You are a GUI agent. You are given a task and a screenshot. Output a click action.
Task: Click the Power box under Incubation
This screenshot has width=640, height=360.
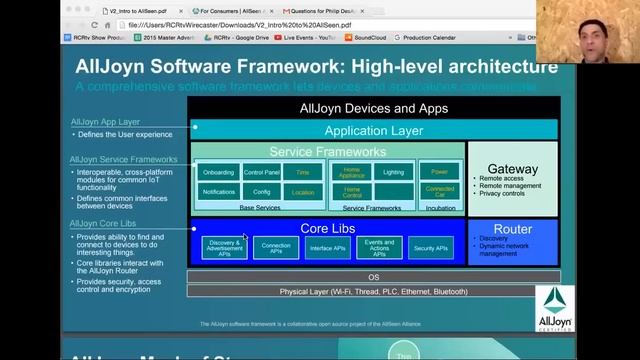[x=440, y=172]
